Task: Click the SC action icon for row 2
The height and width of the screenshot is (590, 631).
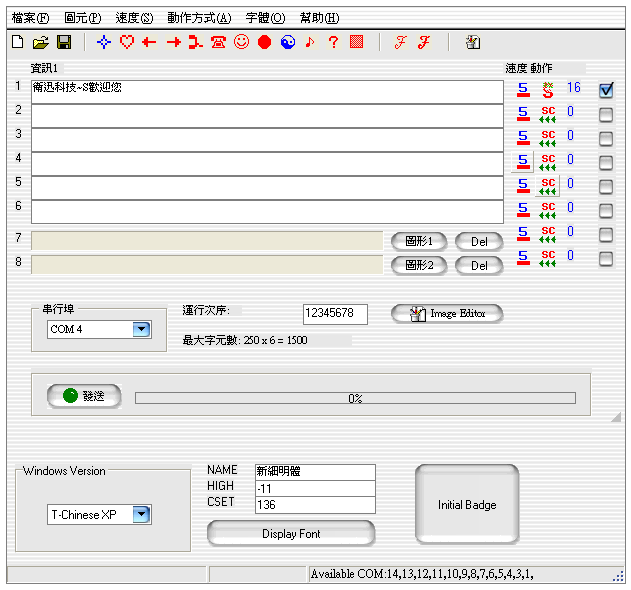Action: click(x=548, y=114)
